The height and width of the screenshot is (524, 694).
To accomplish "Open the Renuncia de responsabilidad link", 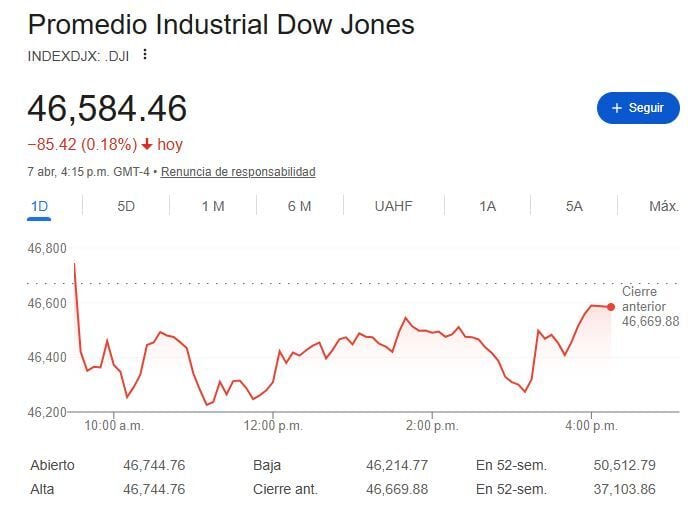I will 238,172.
